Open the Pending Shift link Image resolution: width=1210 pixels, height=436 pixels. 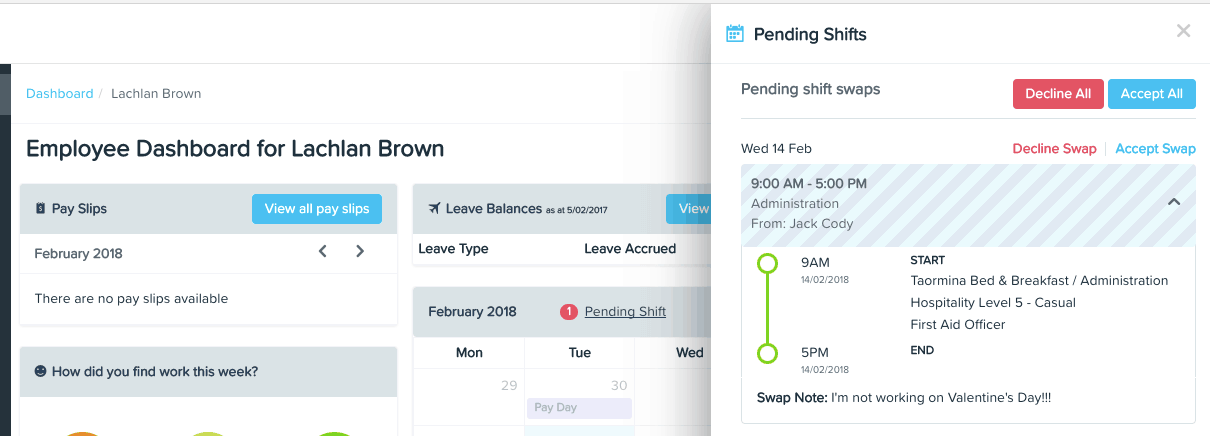tap(625, 312)
